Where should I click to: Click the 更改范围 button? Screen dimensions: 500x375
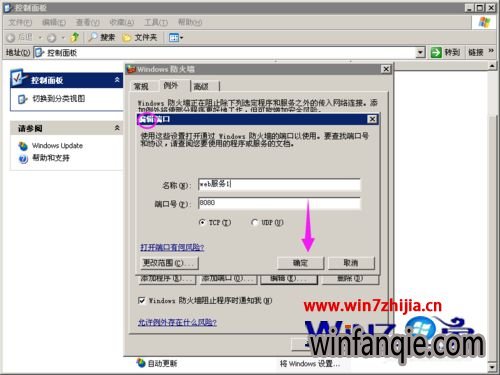click(169, 263)
